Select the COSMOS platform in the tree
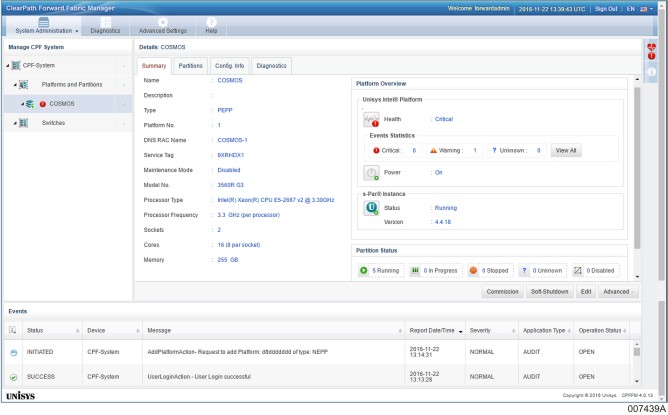Screen dimensions: 668x415 point(62,103)
